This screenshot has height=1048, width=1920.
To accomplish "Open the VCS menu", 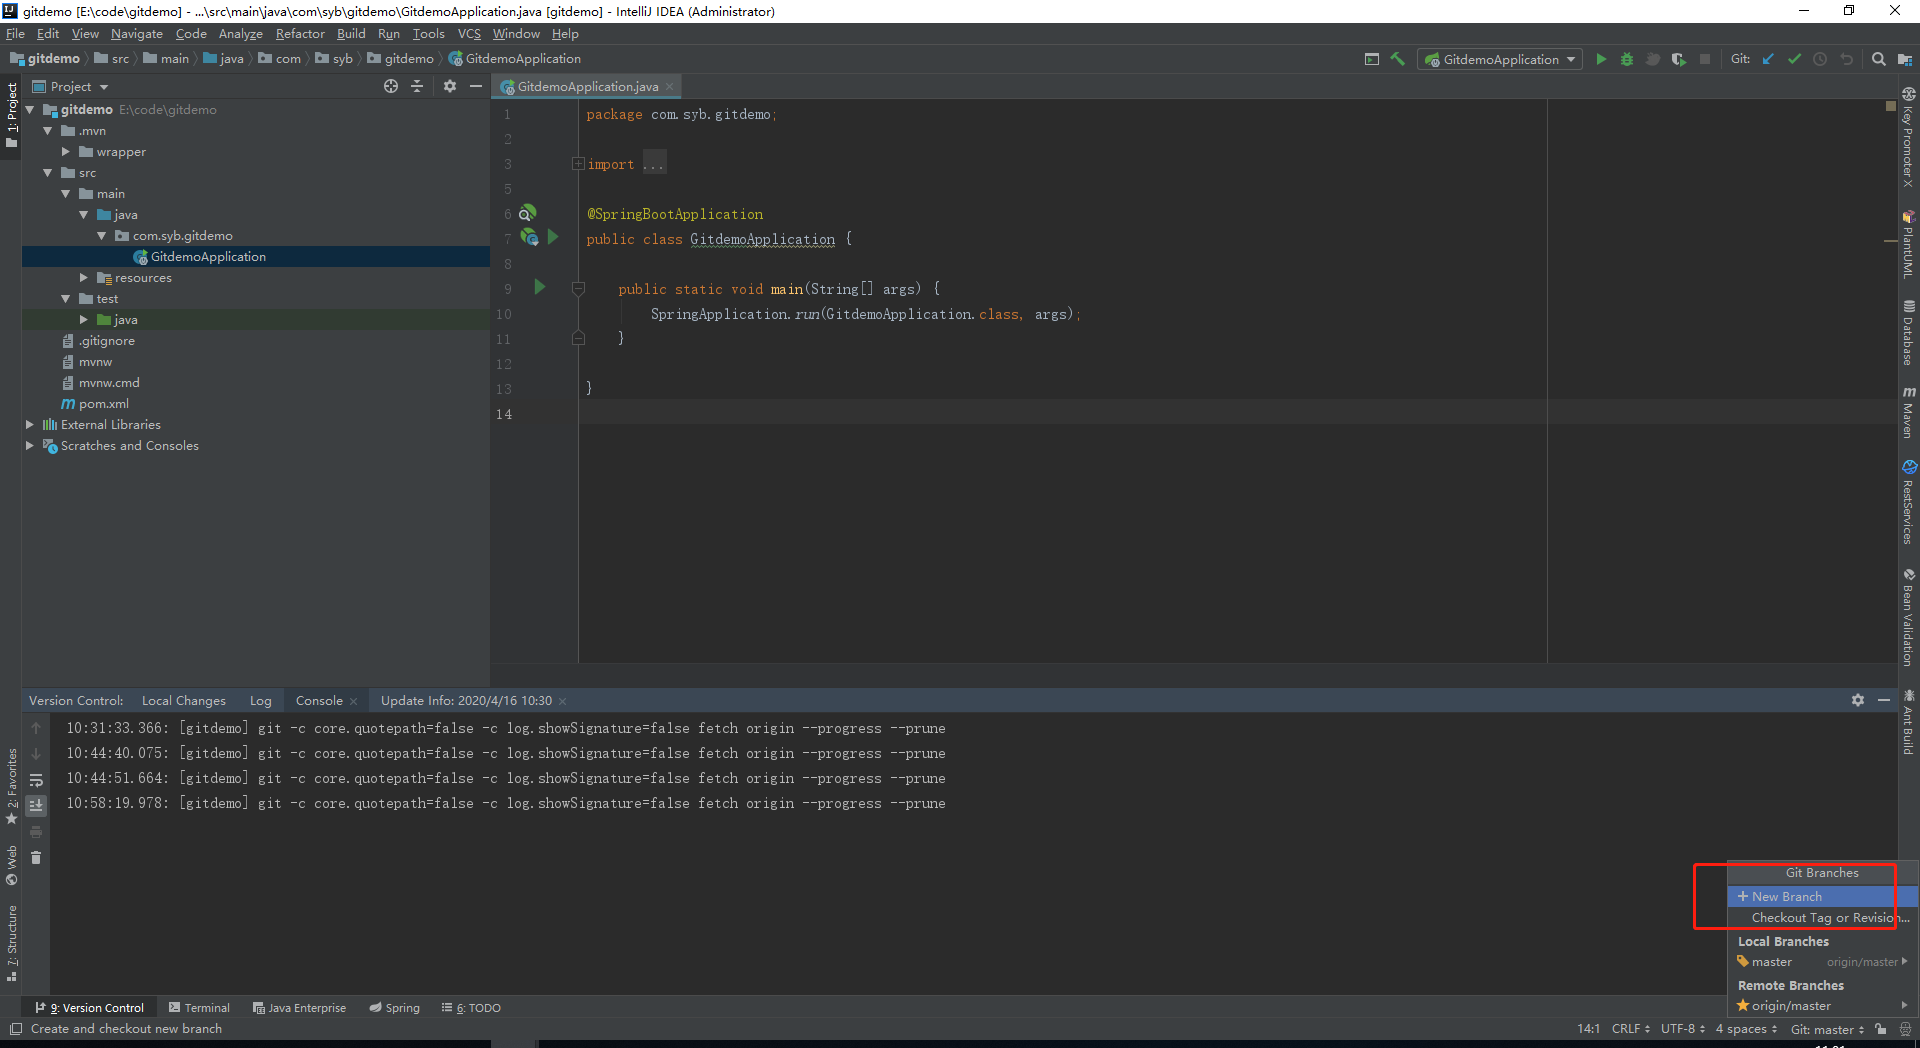I will click(x=469, y=33).
